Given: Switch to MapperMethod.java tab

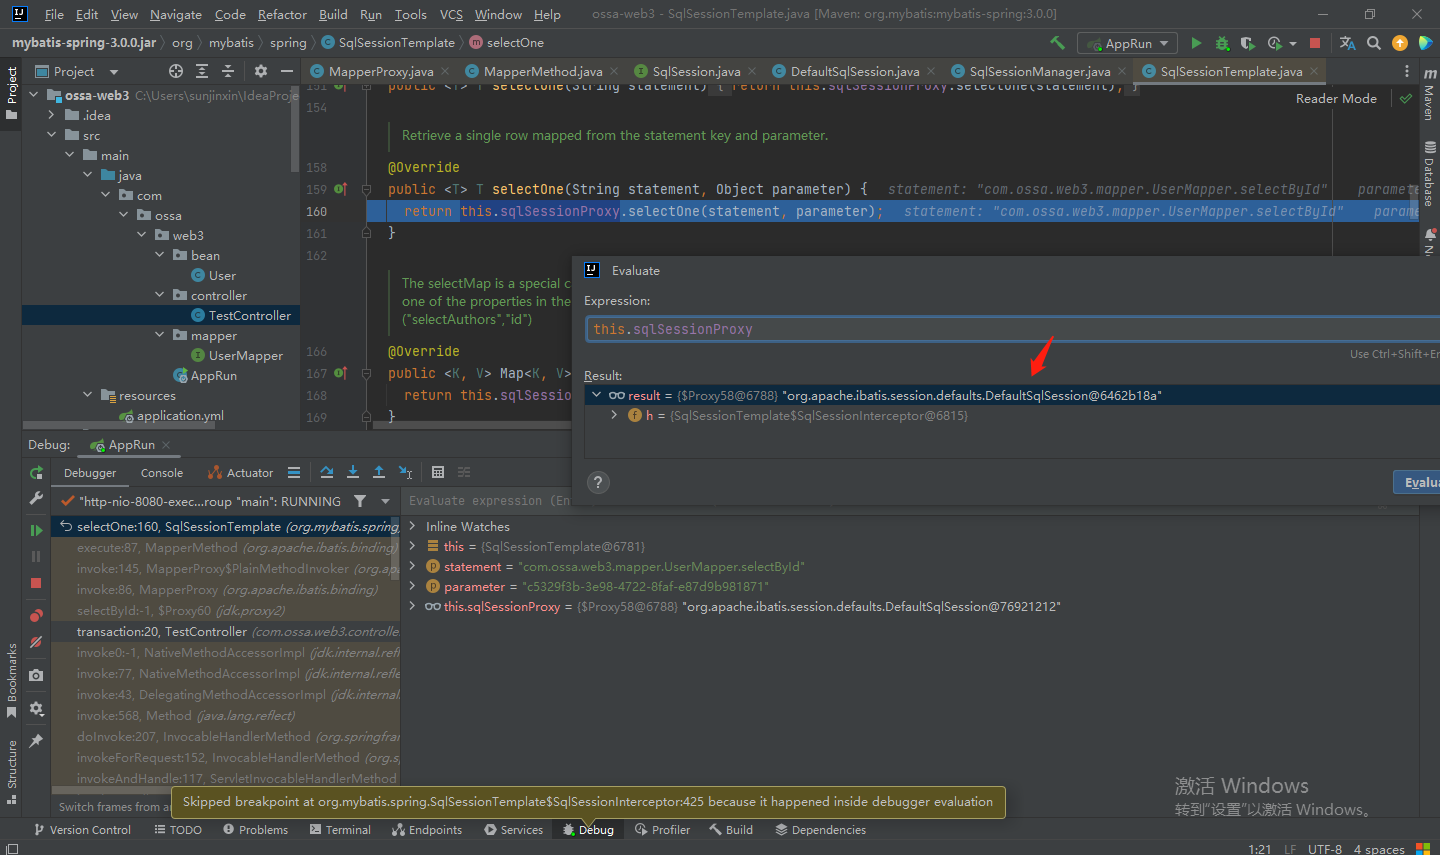Looking at the screenshot, I should pos(542,71).
